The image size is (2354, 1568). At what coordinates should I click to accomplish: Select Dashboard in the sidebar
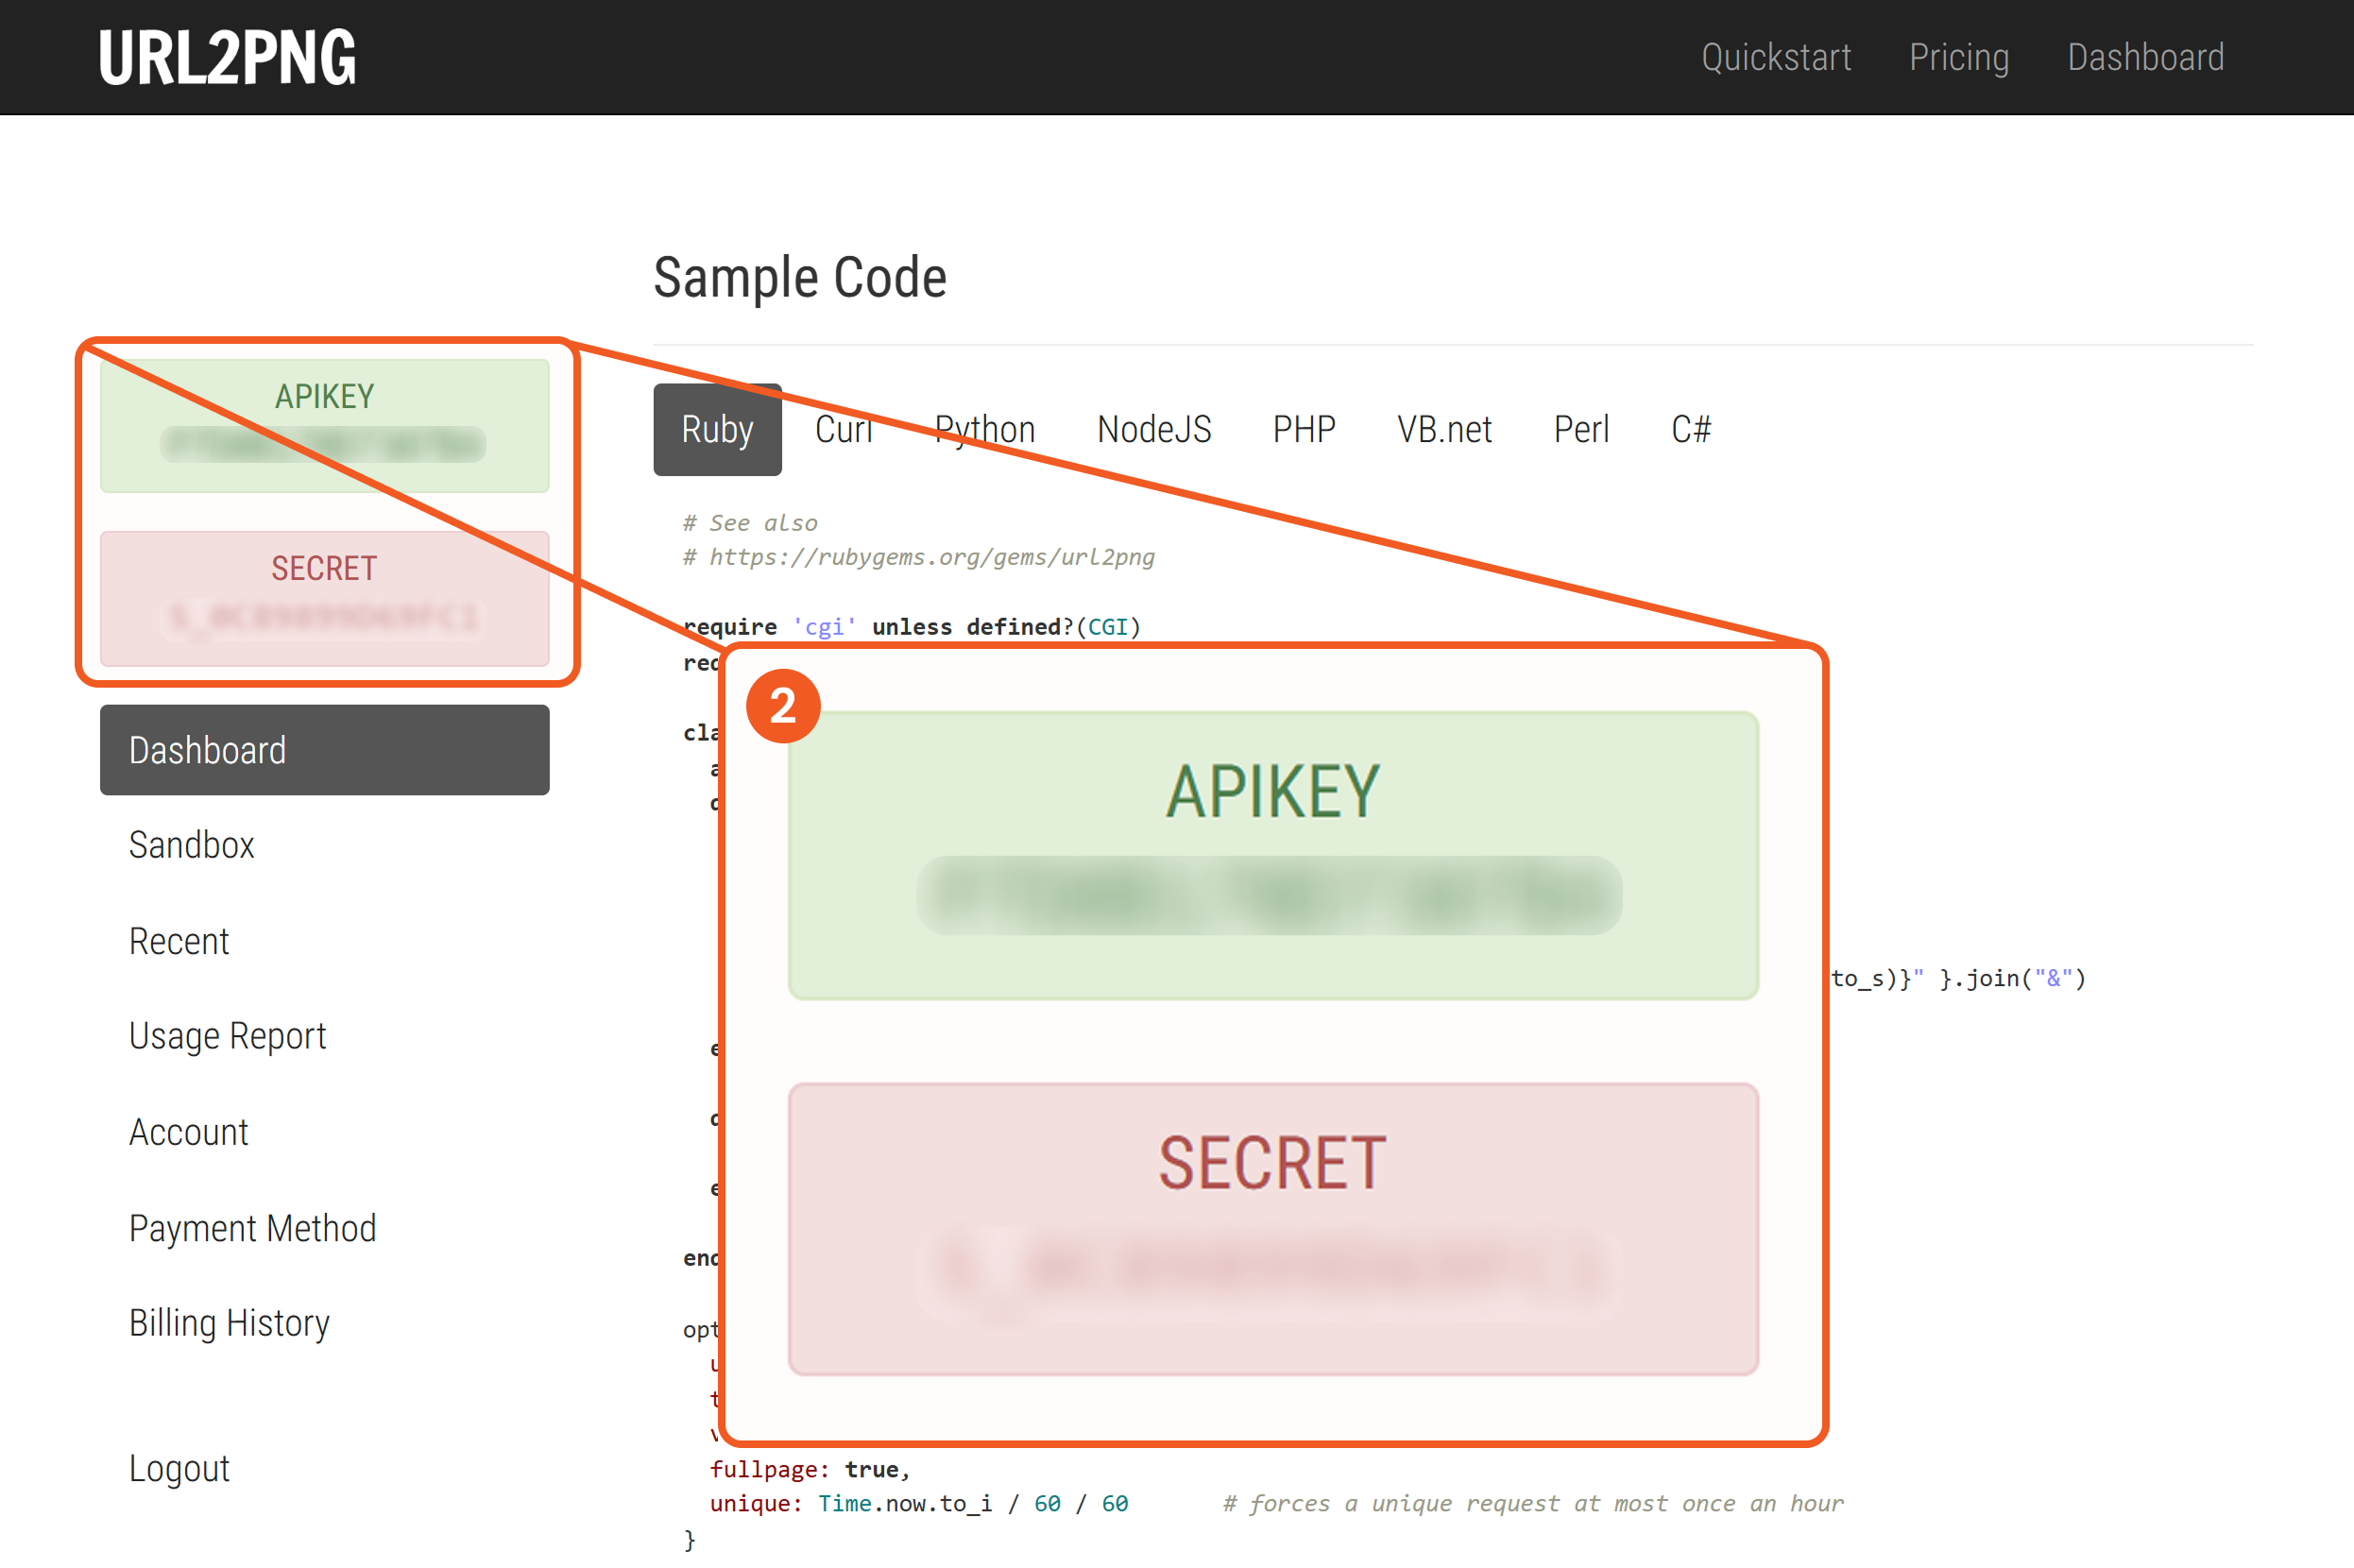tap(324, 750)
